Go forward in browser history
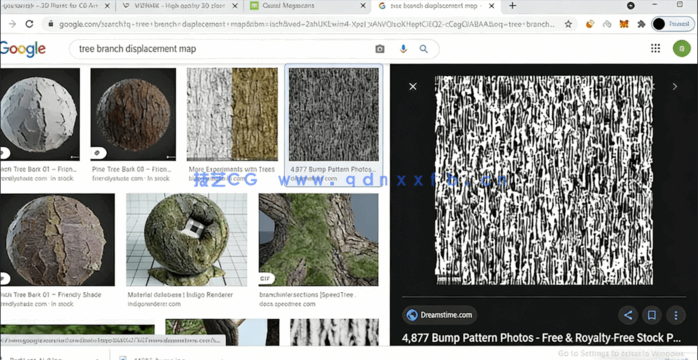Screen dimensions: 698x360 tap(12, 24)
